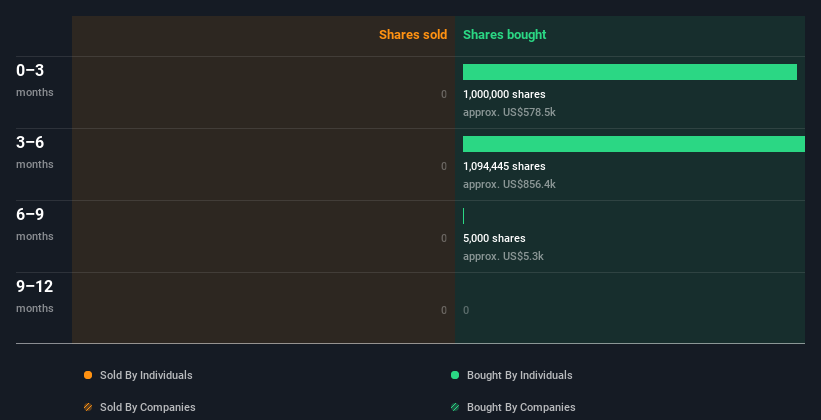Click the 5,000 shares label
821x420 pixels.
pyautogui.click(x=494, y=238)
